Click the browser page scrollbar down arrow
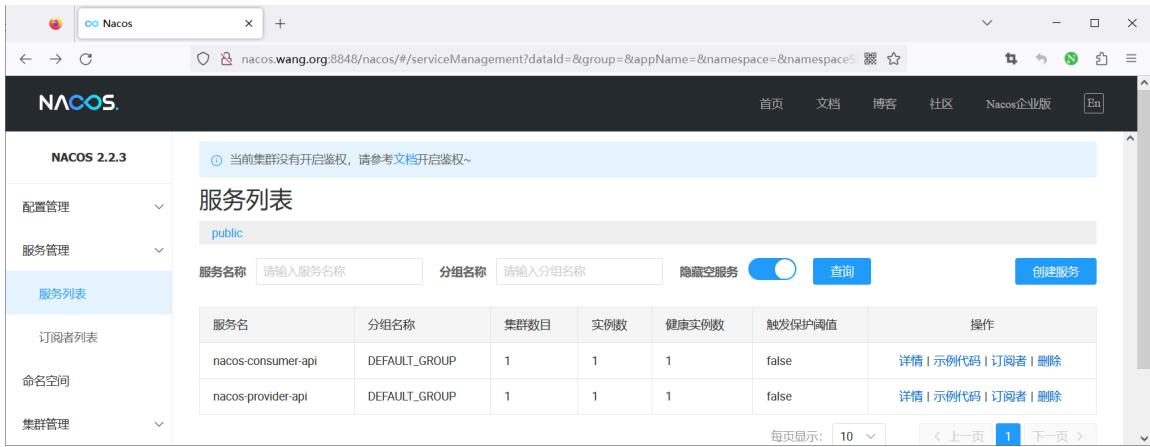 (1143, 439)
